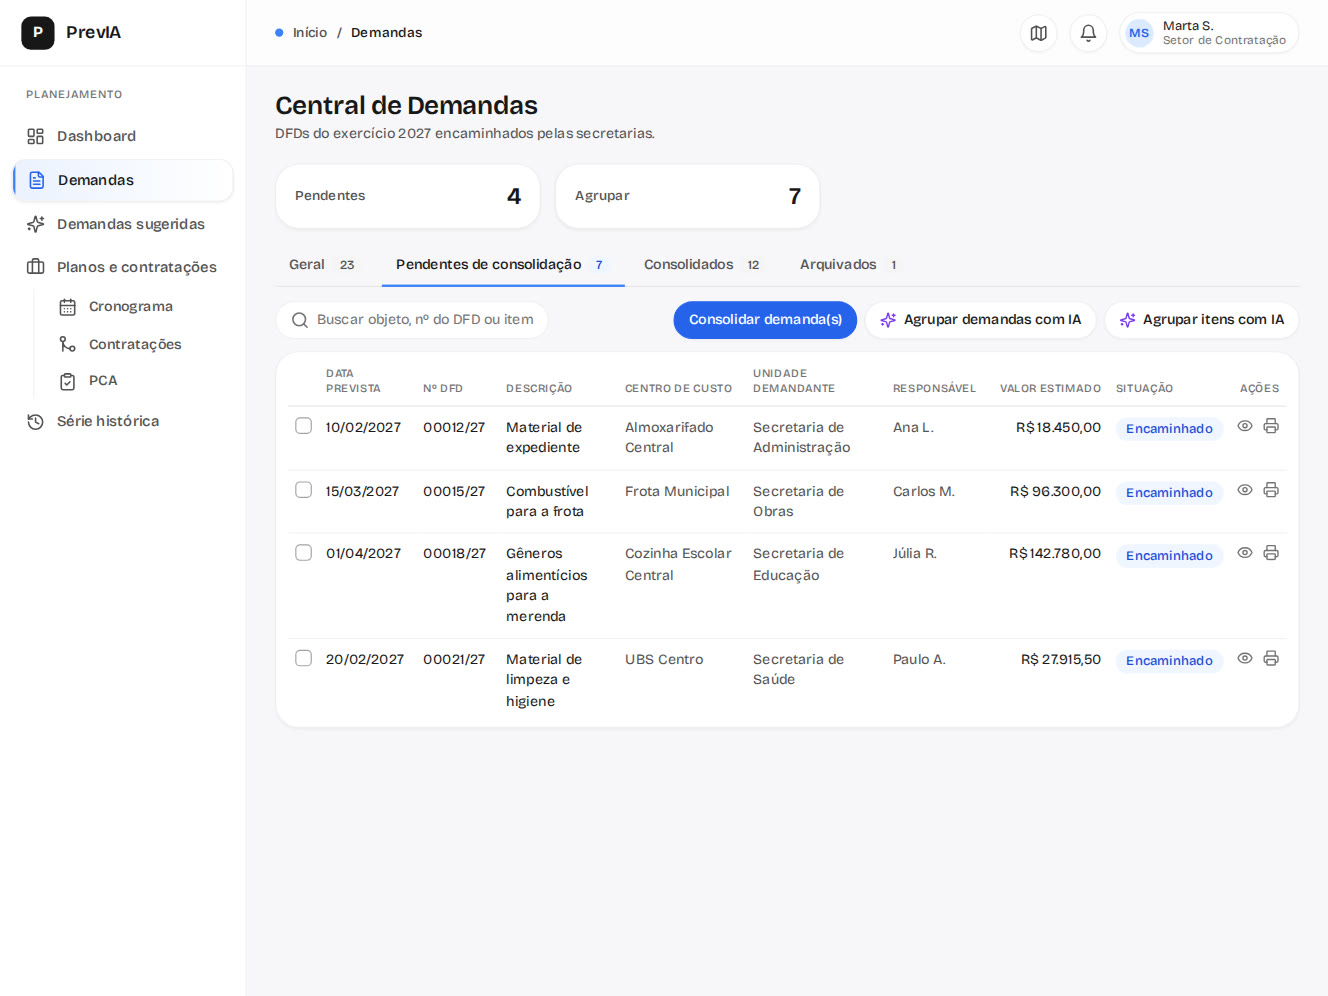Click the R$ 142.780,00 value

(x=1055, y=553)
